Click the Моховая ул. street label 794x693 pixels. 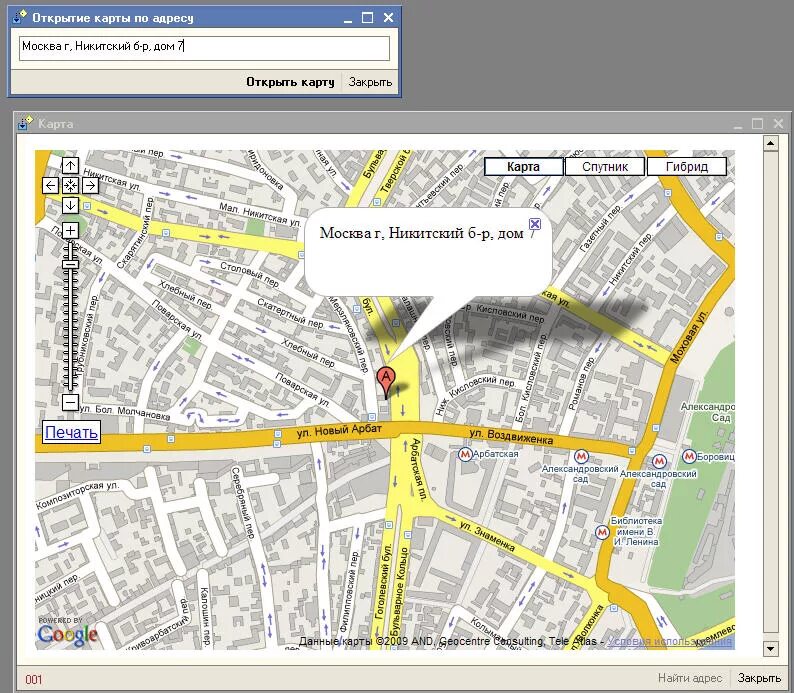[690, 335]
